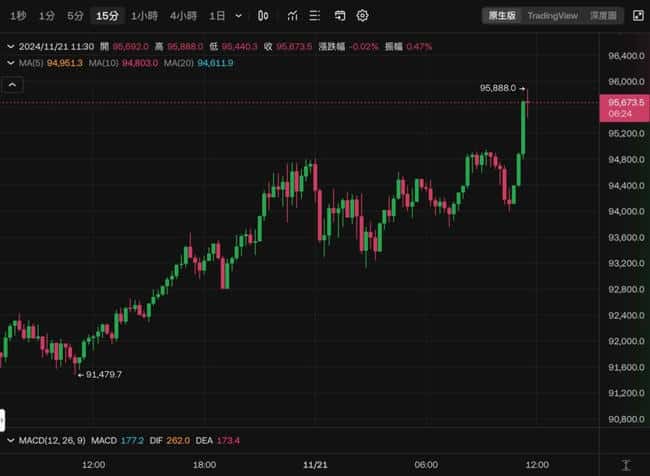The width and height of the screenshot is (650, 476).
Task: Toggle fullscreen chart icon
Action: pos(638,16)
